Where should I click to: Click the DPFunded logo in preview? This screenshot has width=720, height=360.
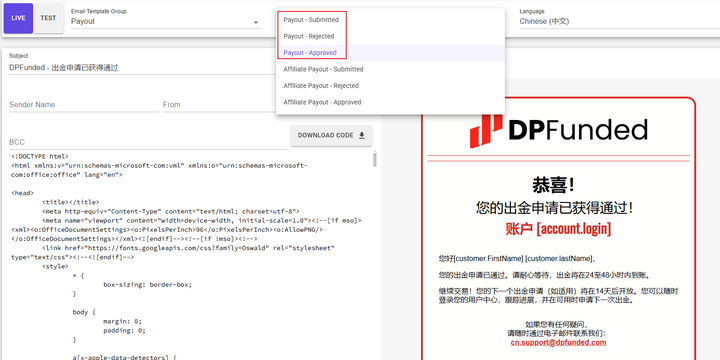558,130
